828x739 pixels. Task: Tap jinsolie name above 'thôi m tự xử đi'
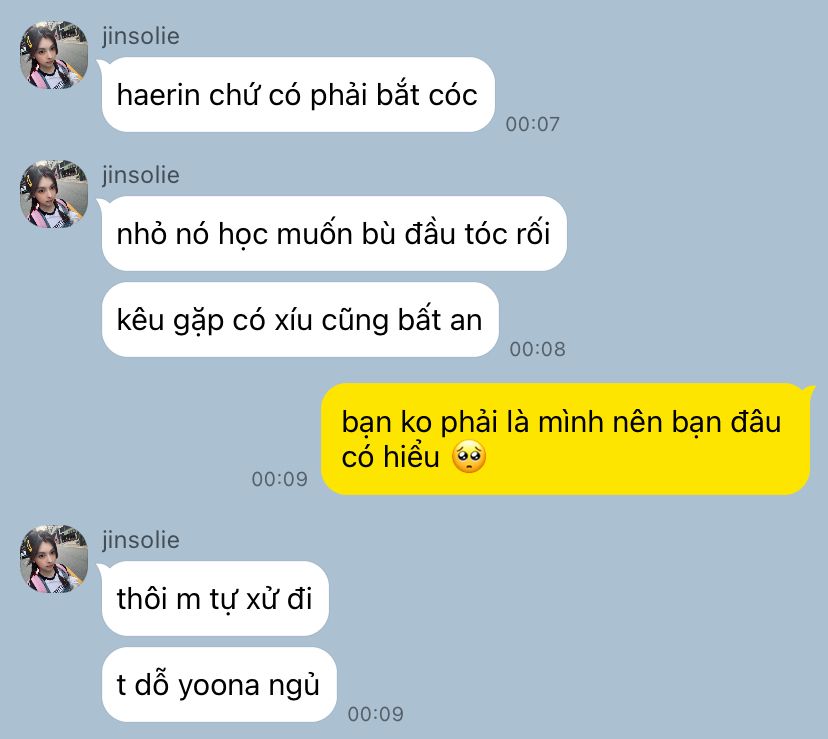pyautogui.click(x=140, y=540)
